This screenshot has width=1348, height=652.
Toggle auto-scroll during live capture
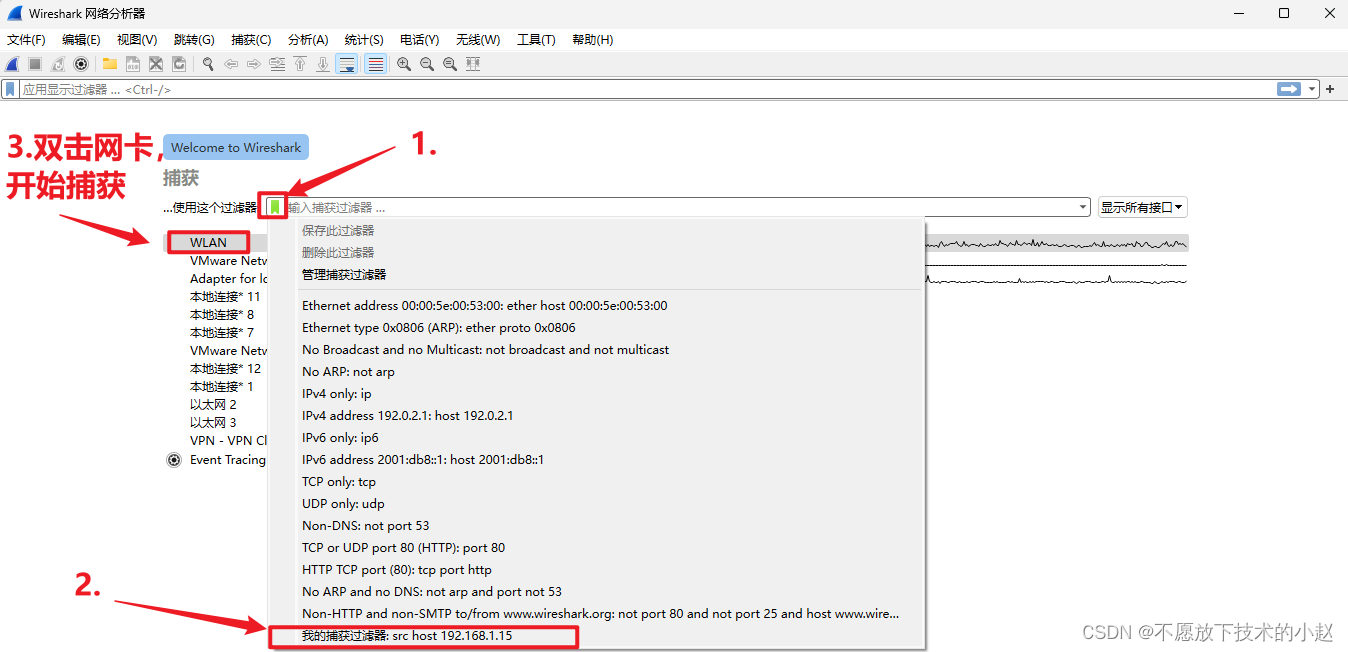click(347, 64)
